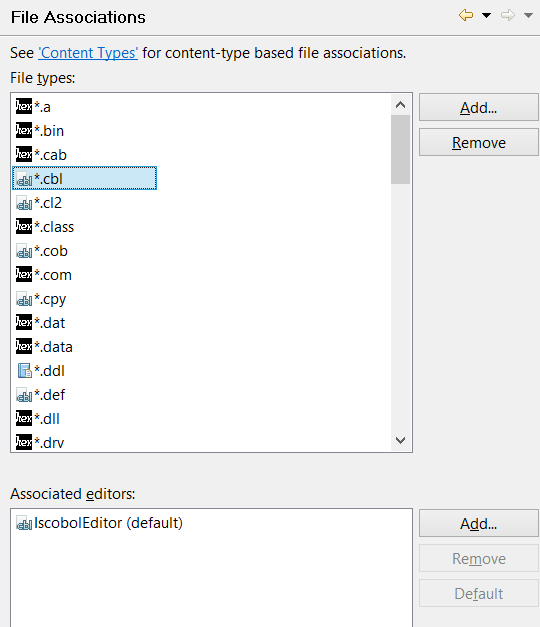Click the file types scrollbar thumb
The image size is (540, 627).
click(400, 150)
